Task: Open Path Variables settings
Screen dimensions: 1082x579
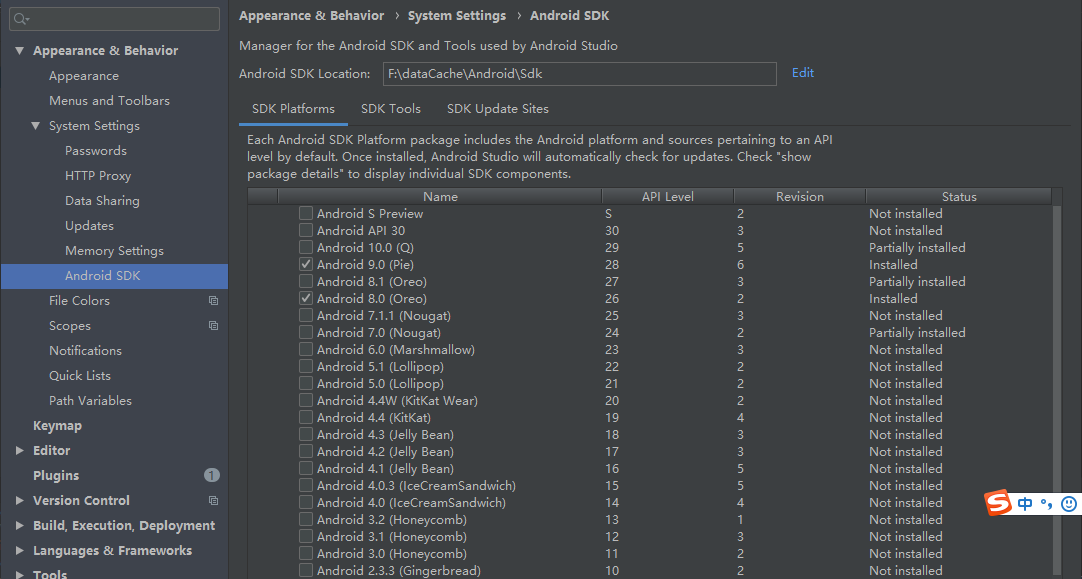Action: pyautogui.click(x=90, y=400)
